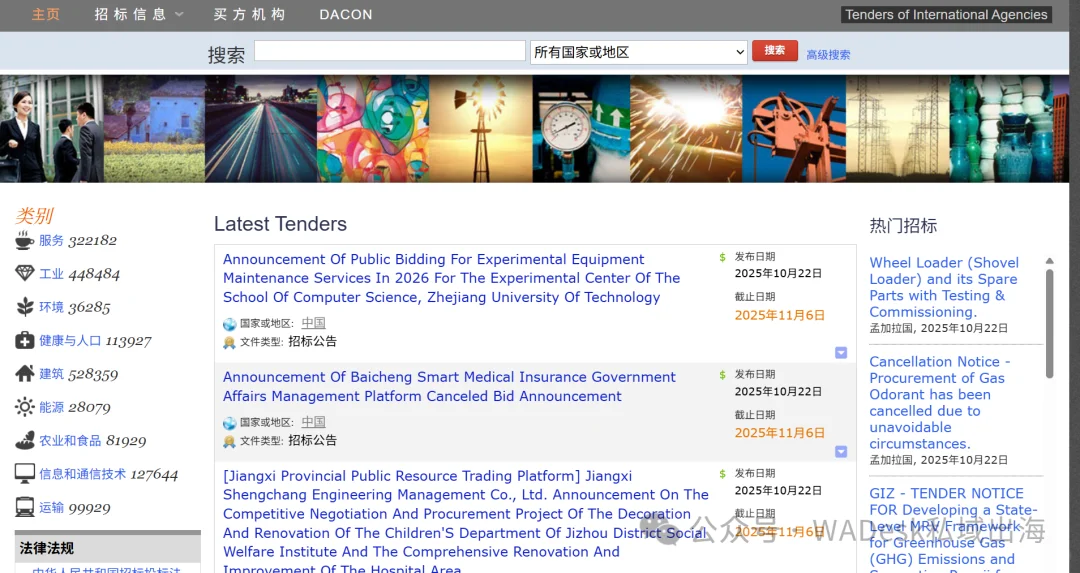Click the 热门招标 panel scrollbar thumb
1080x573 pixels.
[x=1050, y=324]
